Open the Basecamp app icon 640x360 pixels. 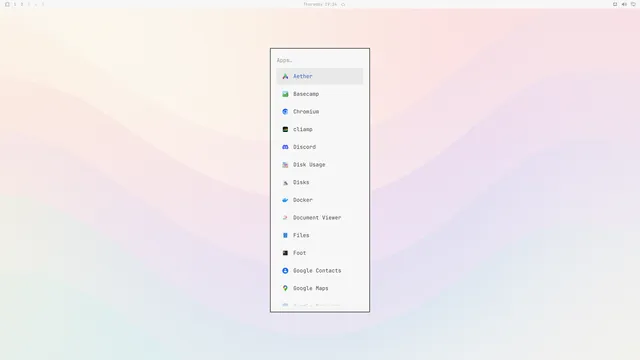point(285,94)
